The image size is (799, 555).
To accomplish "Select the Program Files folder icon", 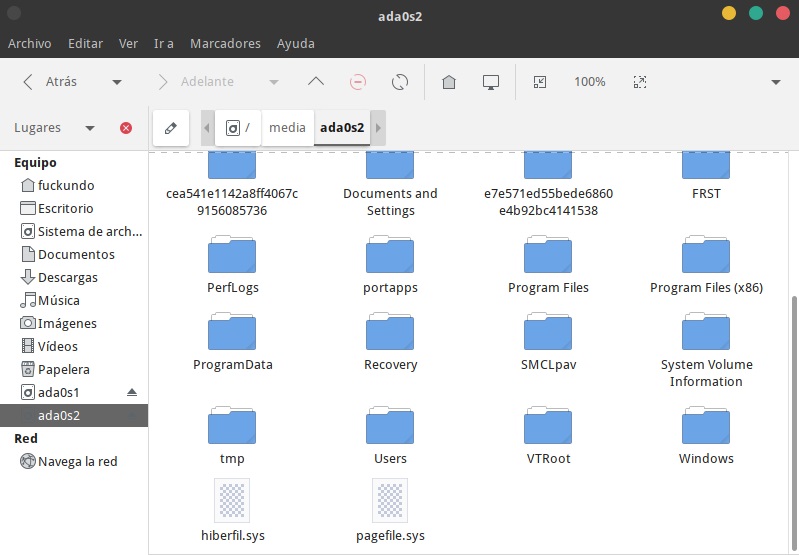I will 548,254.
